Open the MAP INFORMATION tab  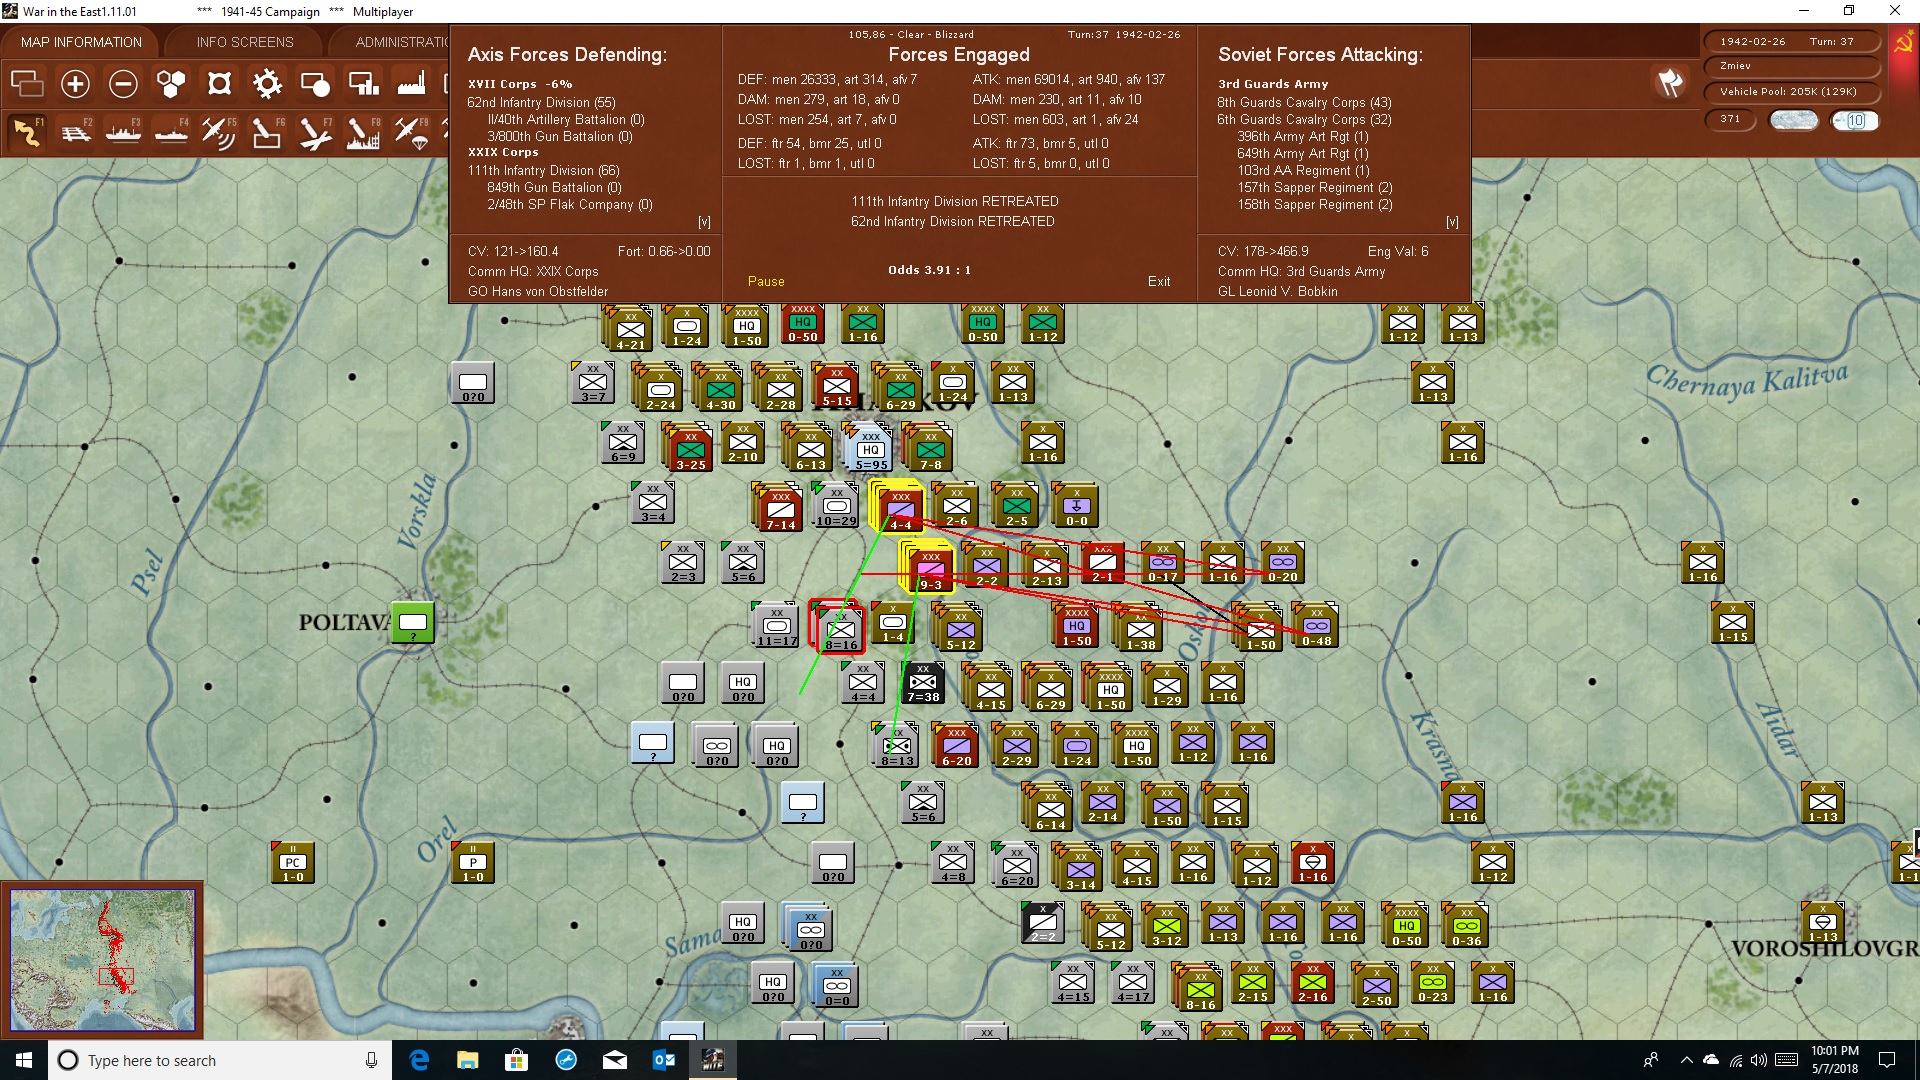[x=81, y=42]
